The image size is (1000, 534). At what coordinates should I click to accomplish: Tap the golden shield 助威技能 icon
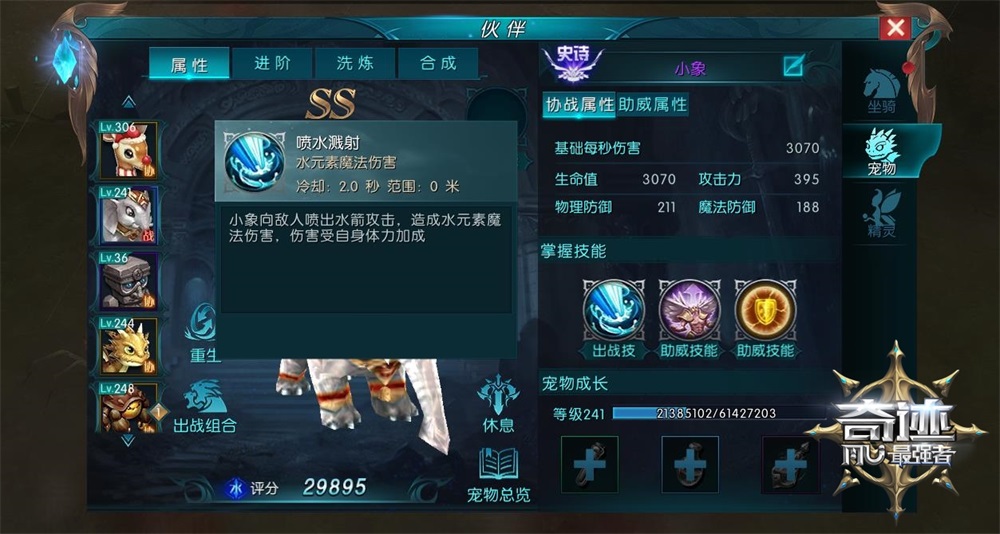coord(765,310)
